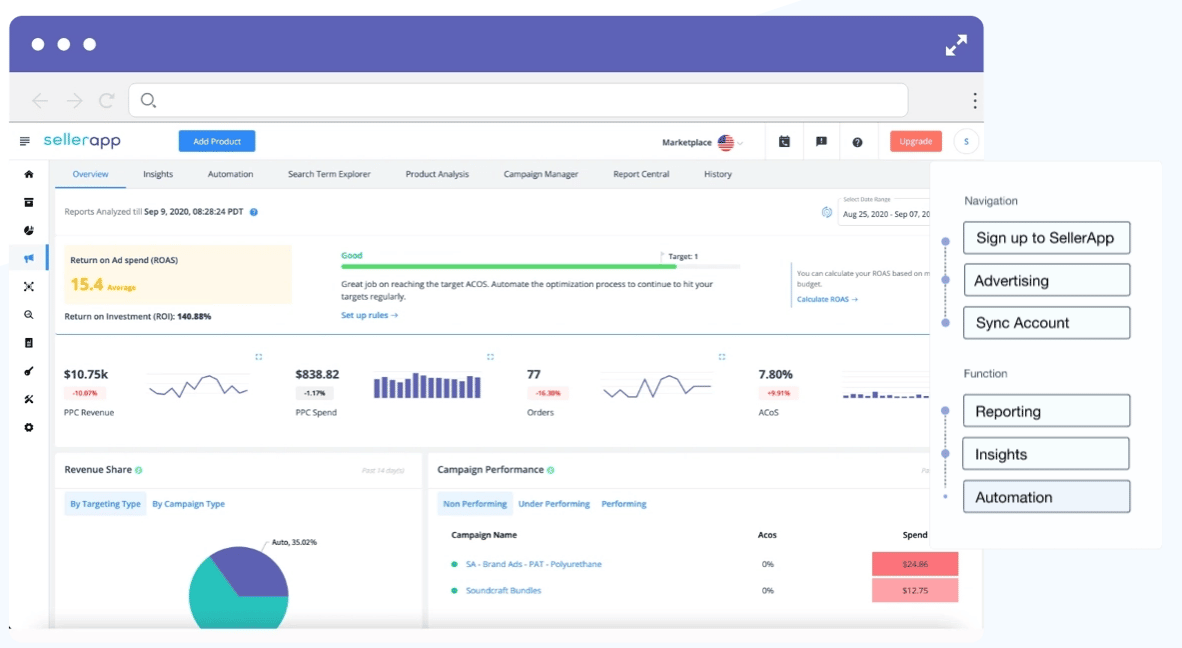Click the browser back arrow
Viewport: 1182px width, 648px height.
pyautogui.click(x=40, y=100)
